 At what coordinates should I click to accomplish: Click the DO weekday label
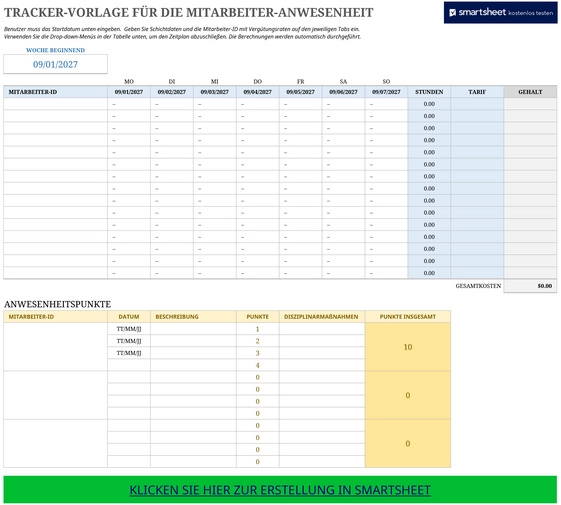(258, 82)
